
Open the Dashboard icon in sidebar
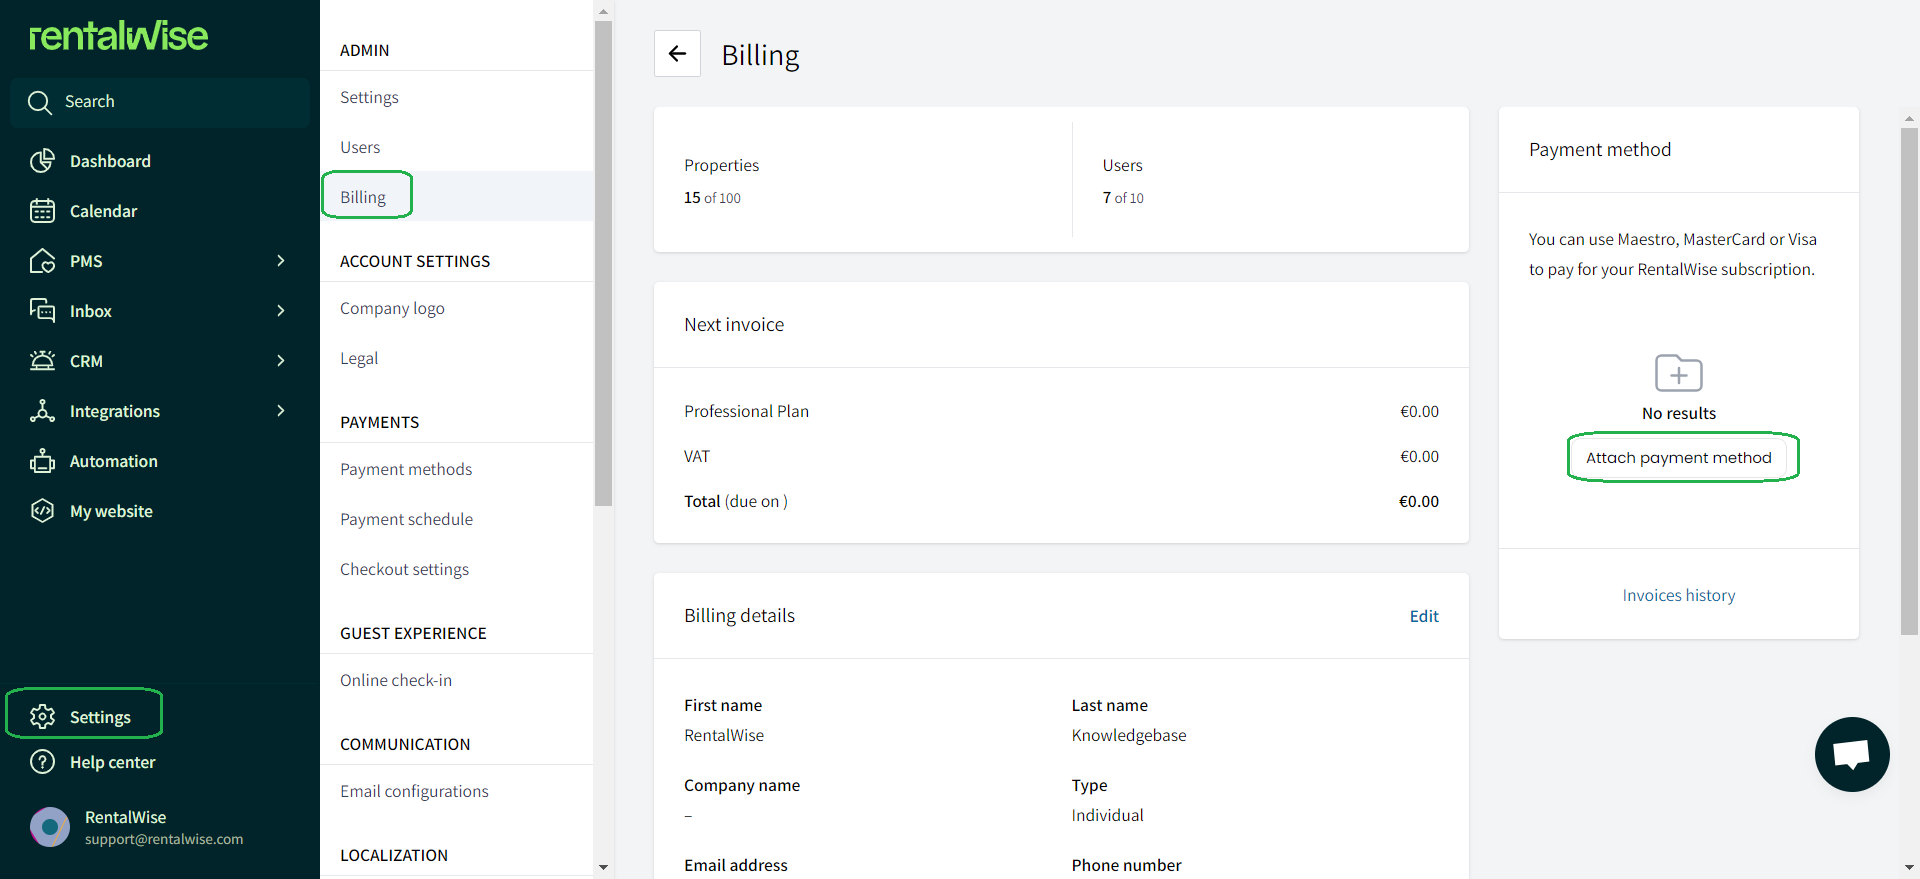point(42,161)
